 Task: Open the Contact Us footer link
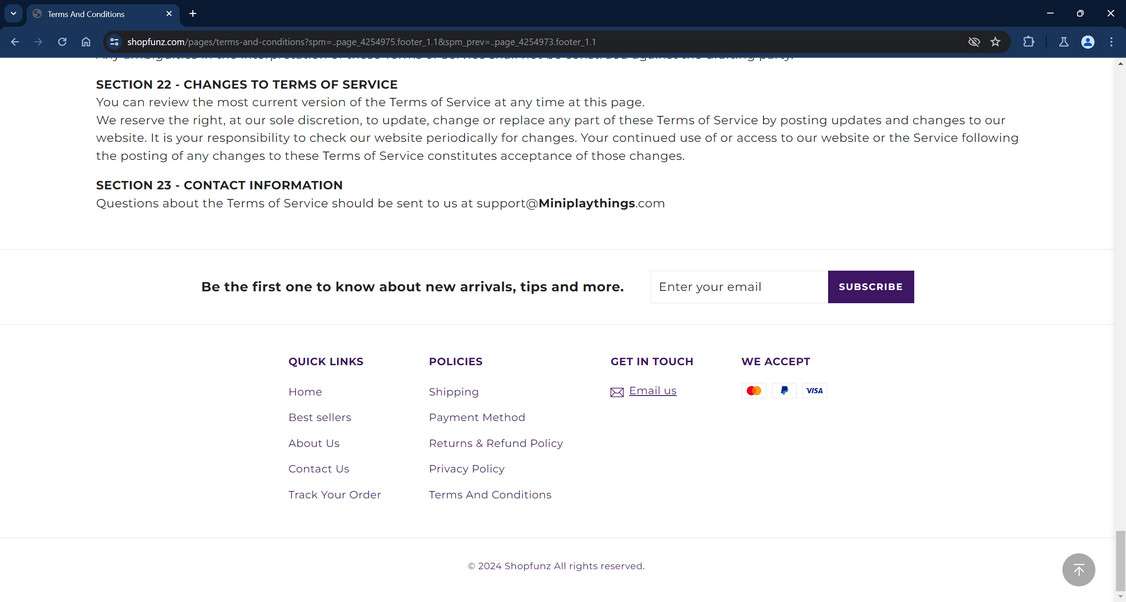coord(319,468)
